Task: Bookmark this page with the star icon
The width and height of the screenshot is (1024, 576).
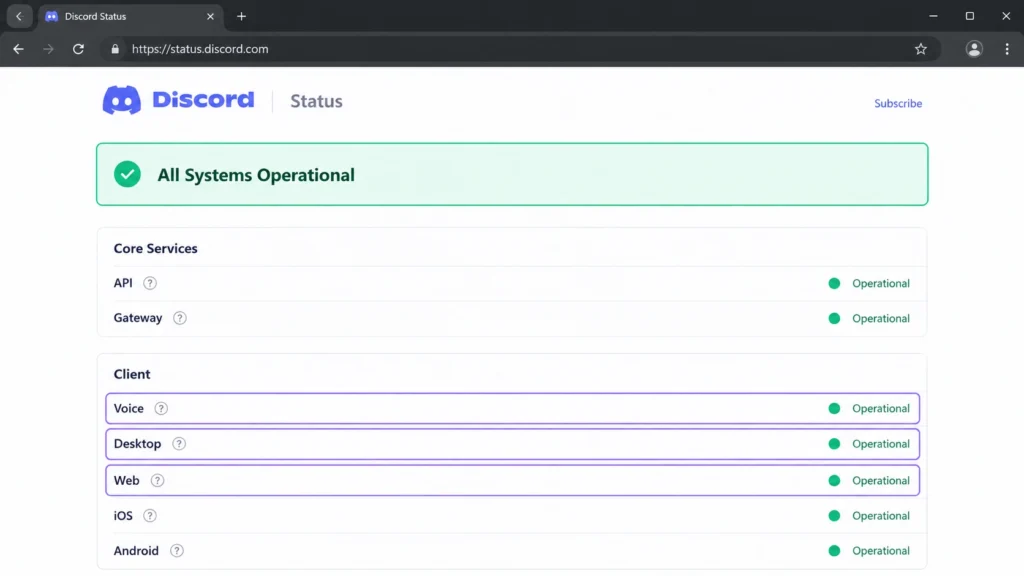Action: tap(920, 49)
